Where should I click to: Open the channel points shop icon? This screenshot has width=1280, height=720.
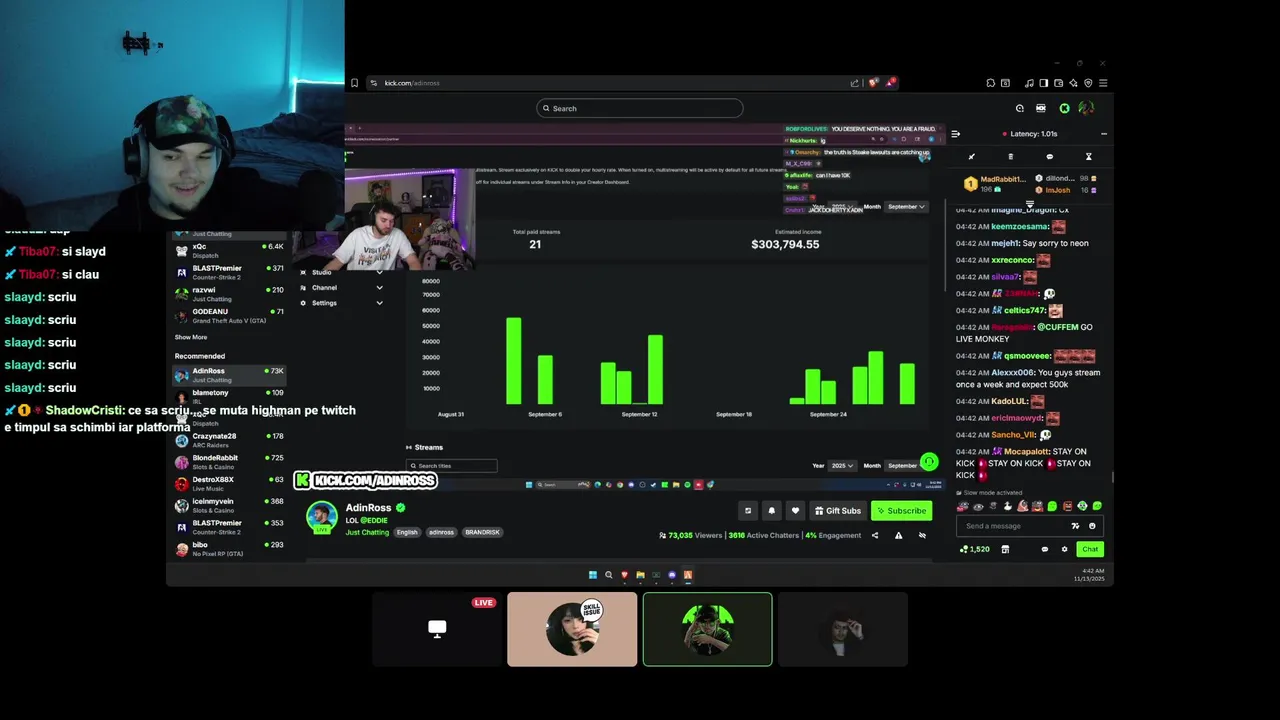click(x=1005, y=549)
